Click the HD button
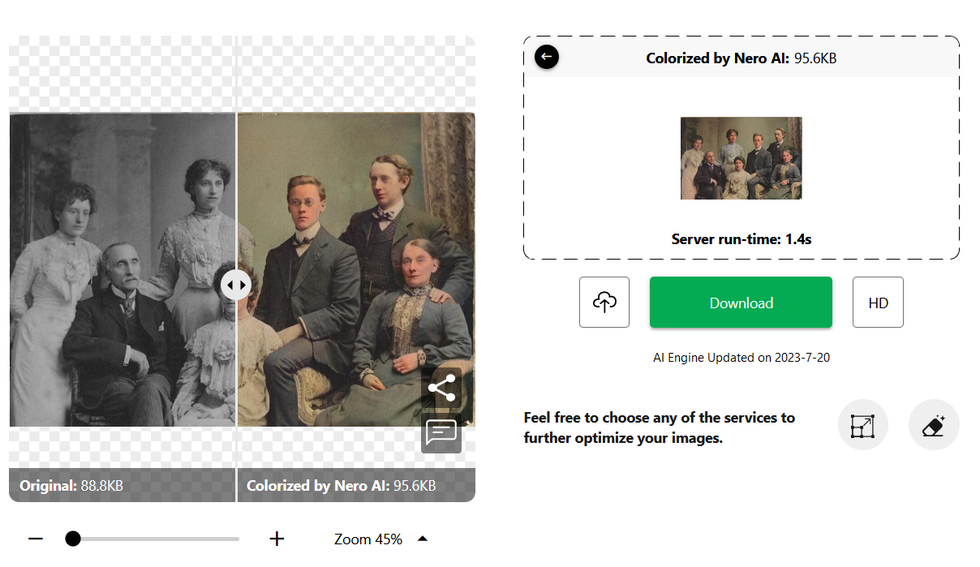The image size is (980, 567). [877, 302]
